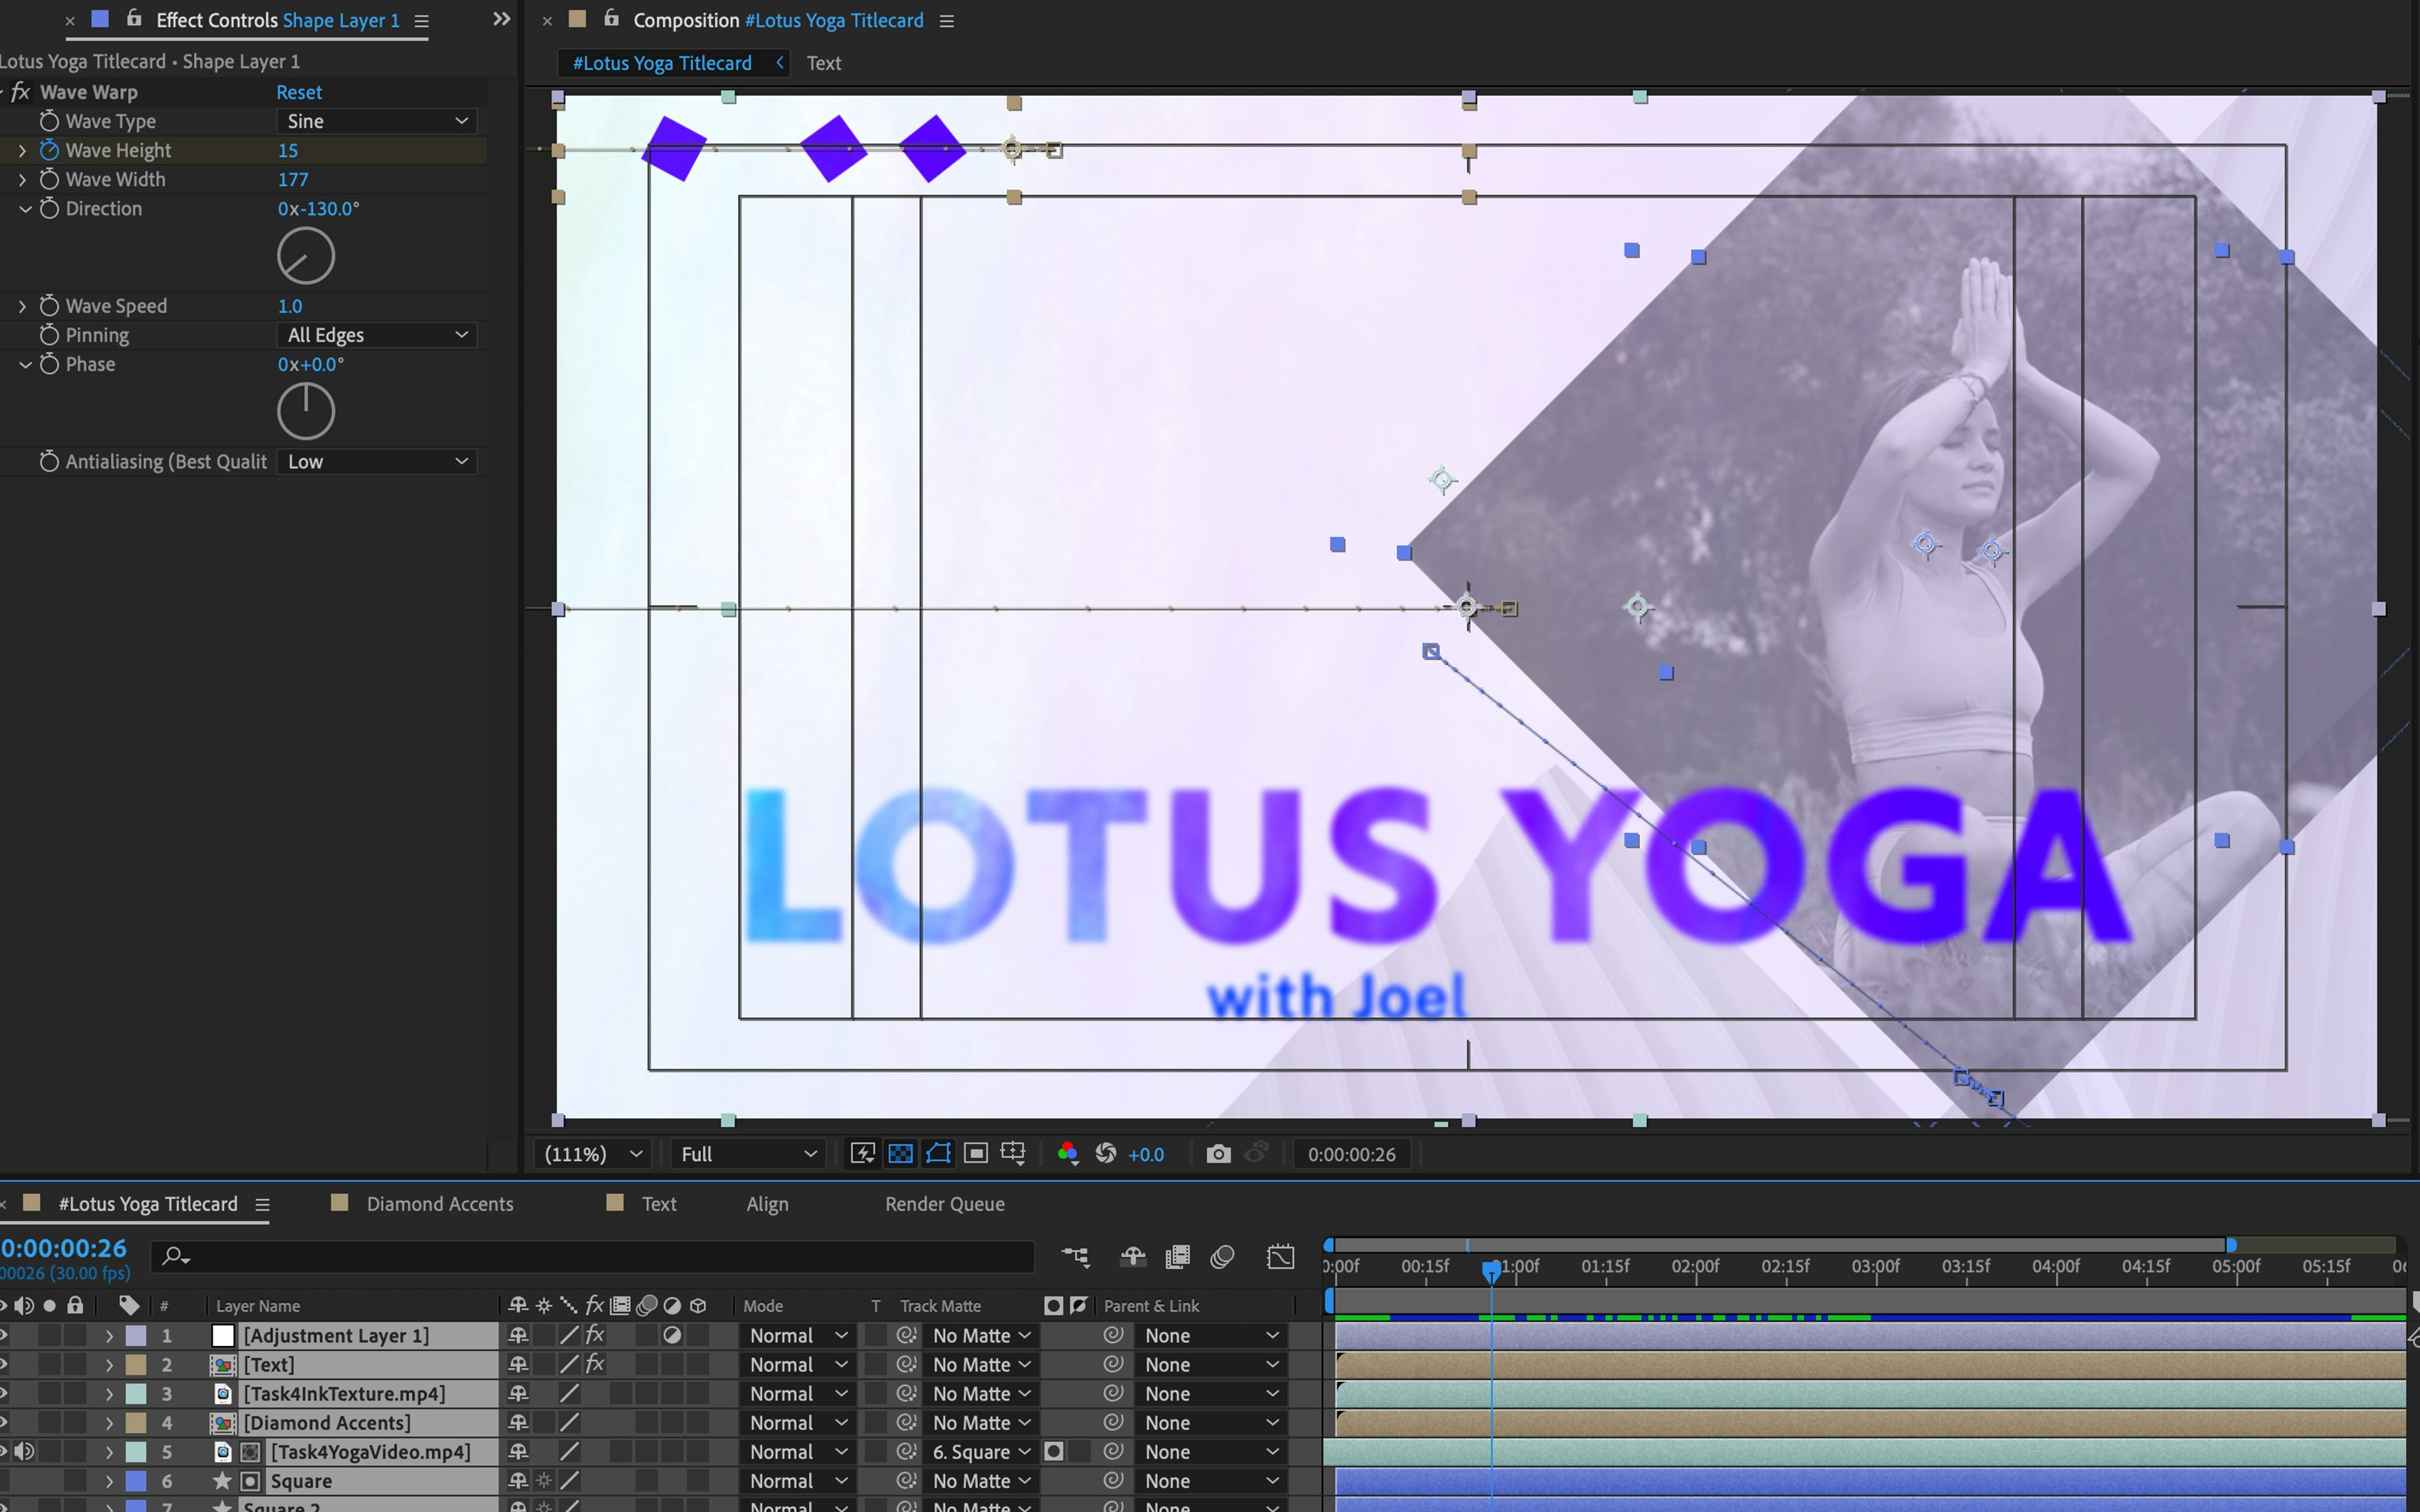Screen dimensions: 2420x1512
Task: Click Reset on the Wave Warp effect
Action: click(x=298, y=92)
